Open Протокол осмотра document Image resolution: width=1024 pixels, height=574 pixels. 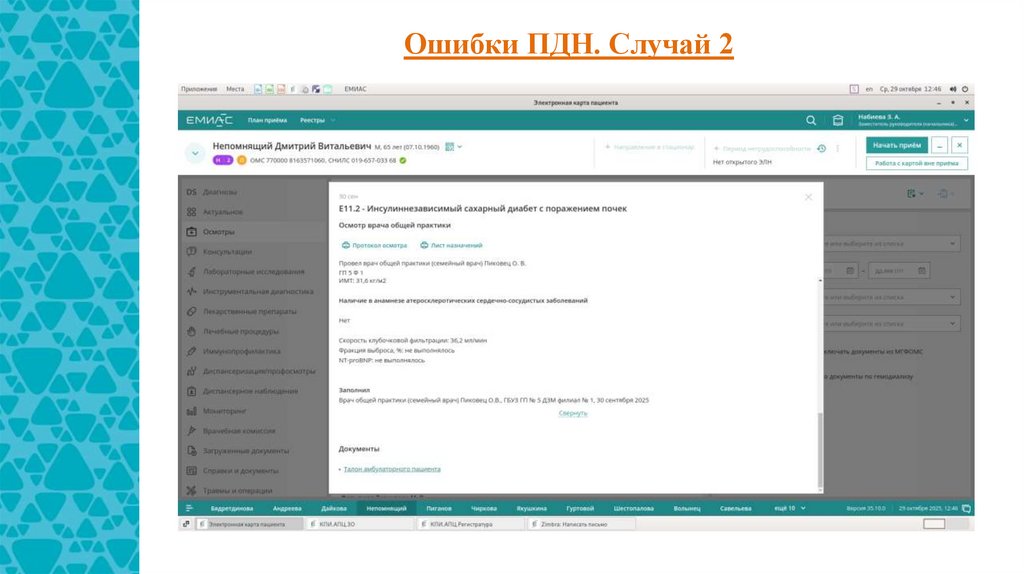(374, 246)
